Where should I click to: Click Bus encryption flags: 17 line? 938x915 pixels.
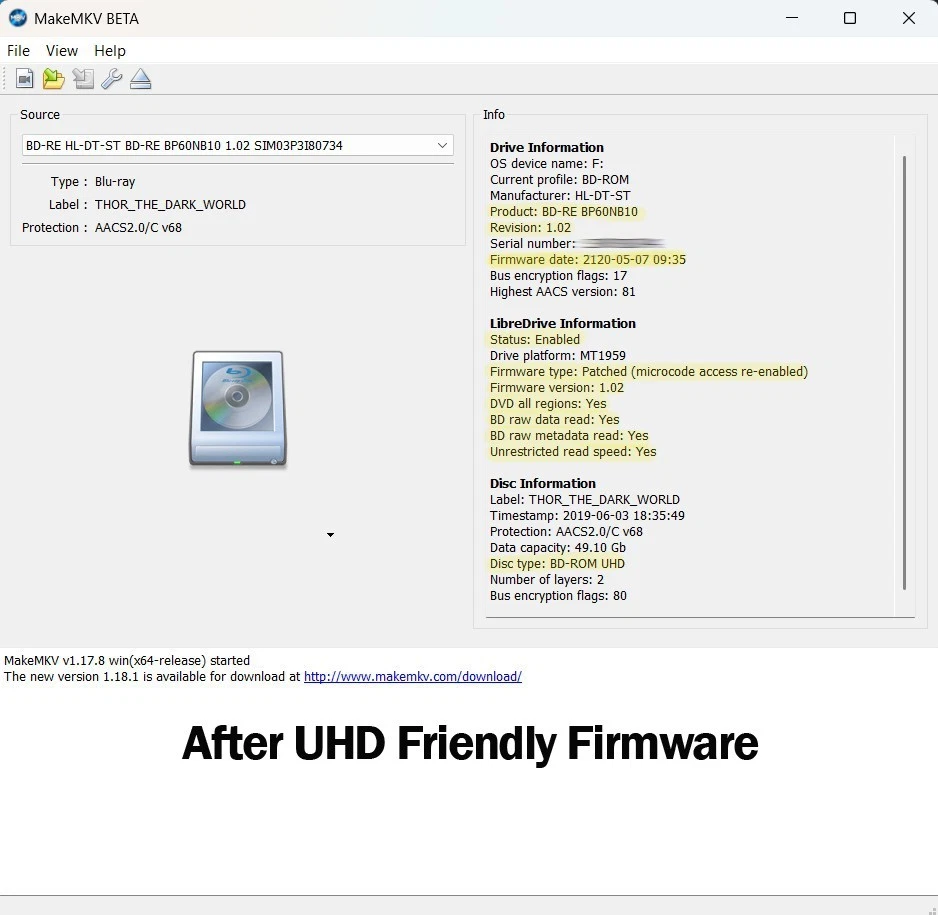pos(558,276)
